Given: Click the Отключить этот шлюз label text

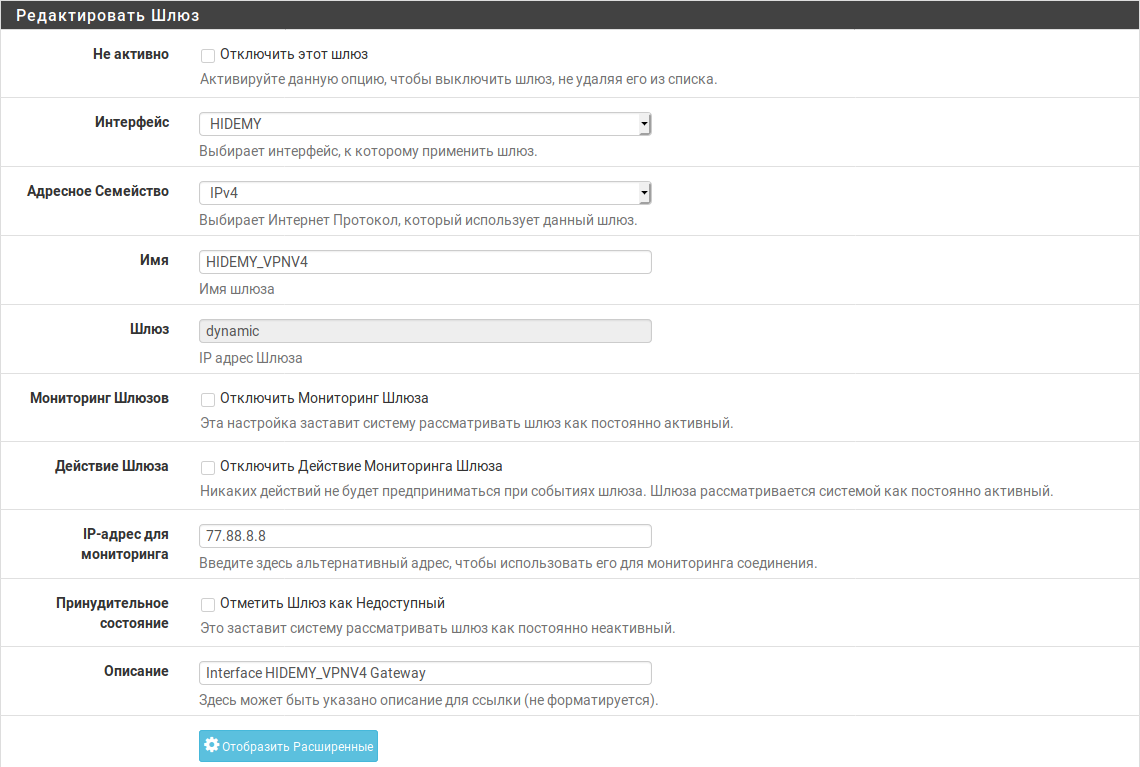Looking at the screenshot, I should tap(287, 54).
